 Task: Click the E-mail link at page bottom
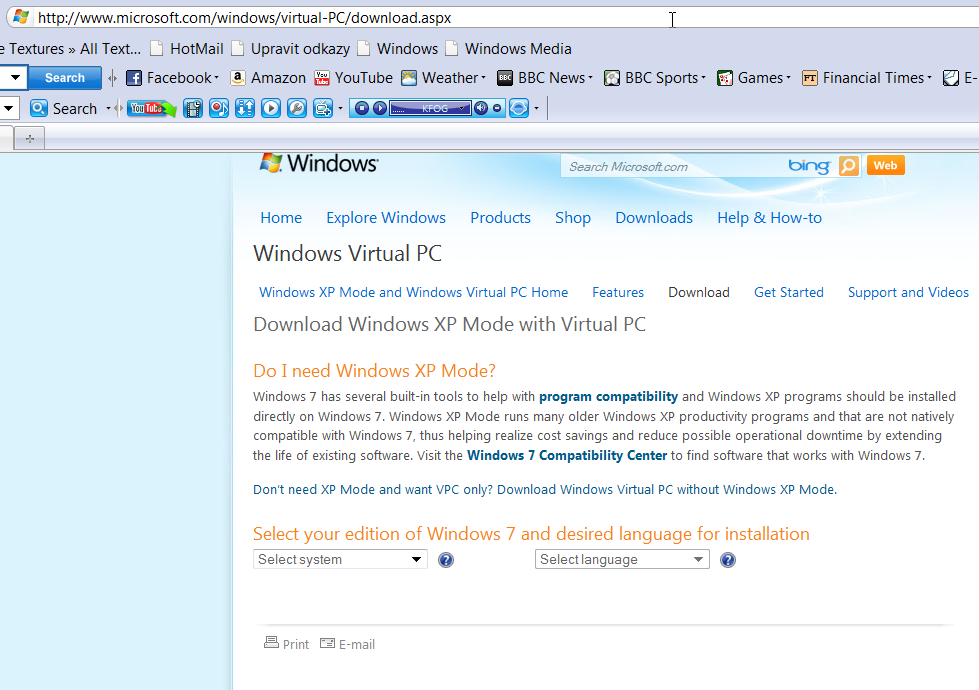(347, 644)
